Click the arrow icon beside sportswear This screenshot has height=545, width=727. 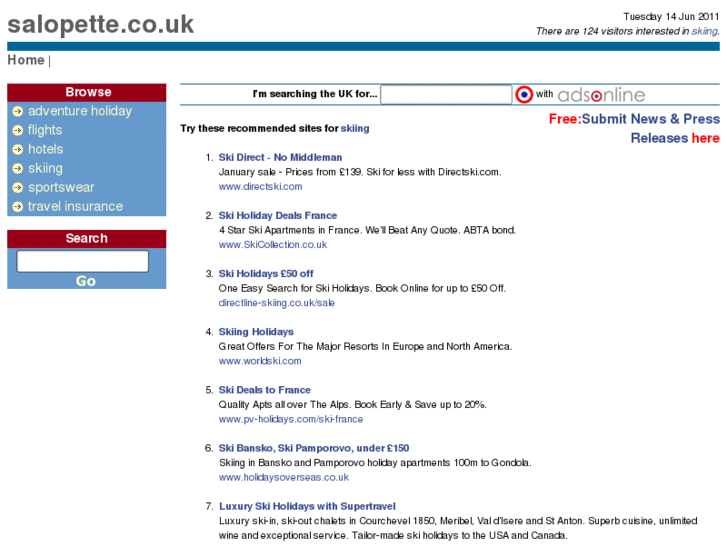[18, 187]
